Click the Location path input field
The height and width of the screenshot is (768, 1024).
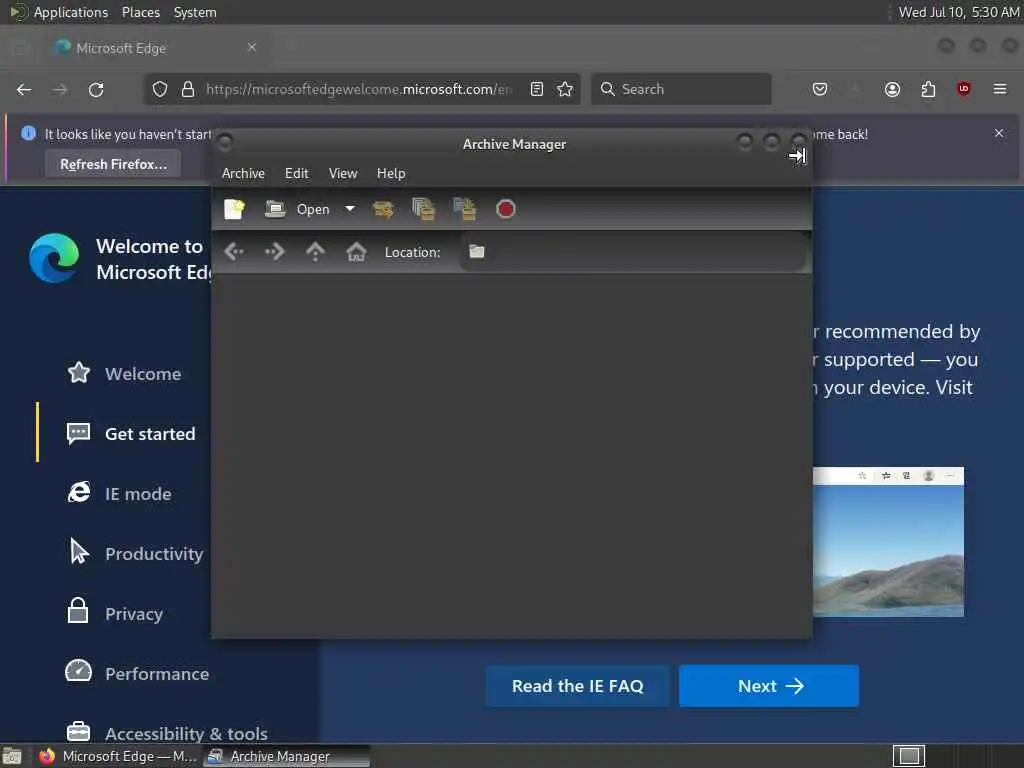tap(633, 251)
